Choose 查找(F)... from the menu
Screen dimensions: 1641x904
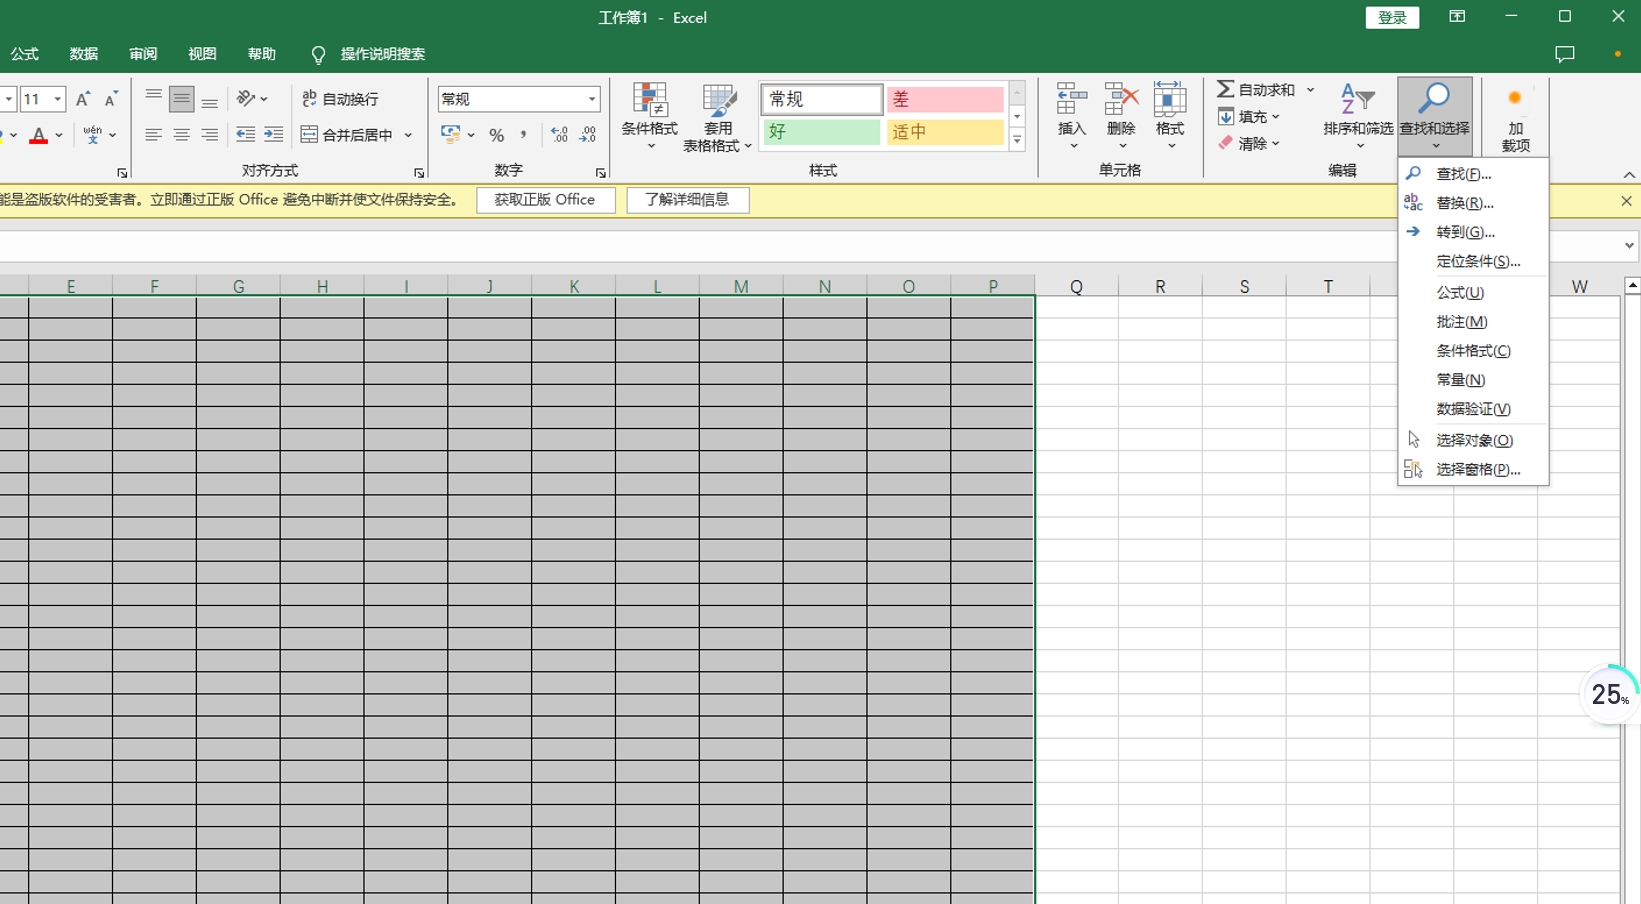pos(1473,174)
